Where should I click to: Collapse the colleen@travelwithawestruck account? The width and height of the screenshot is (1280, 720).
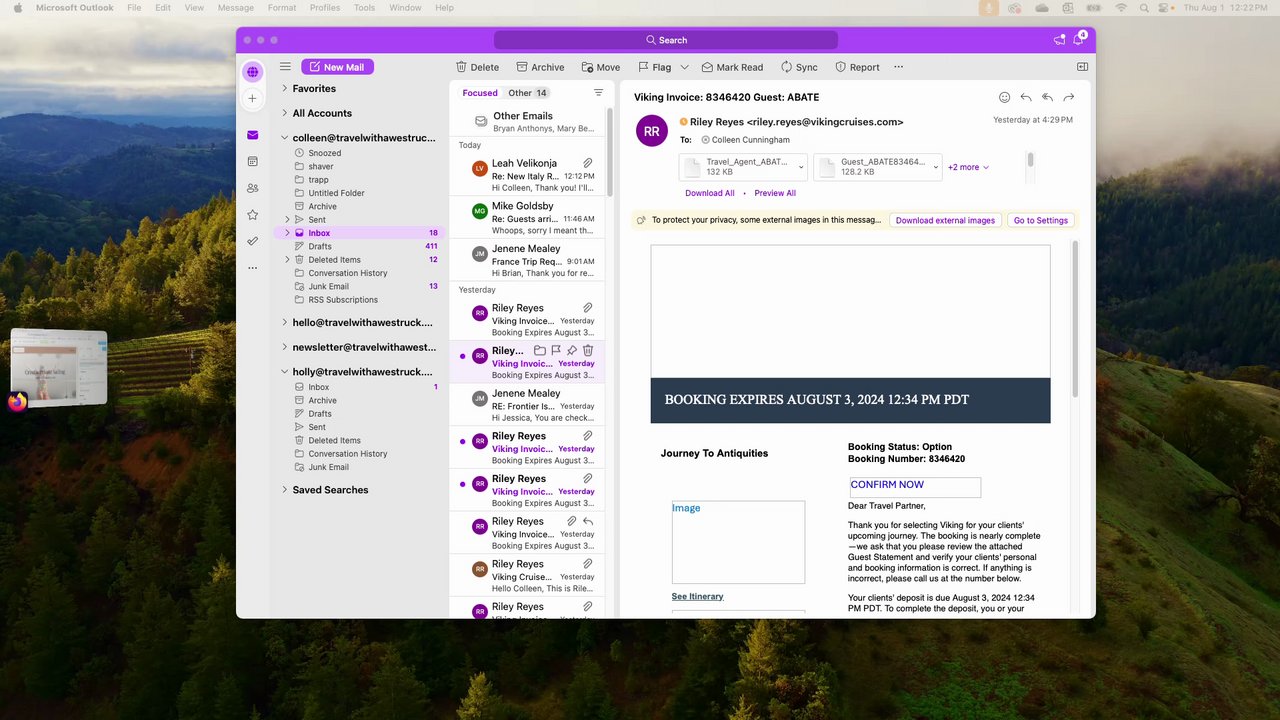click(284, 138)
